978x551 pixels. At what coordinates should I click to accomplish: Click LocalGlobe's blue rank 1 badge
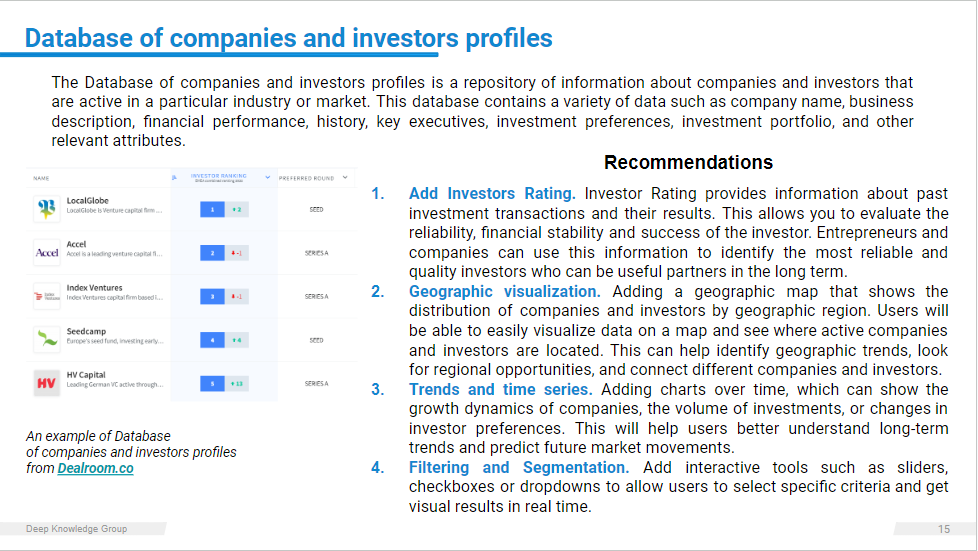(213, 209)
